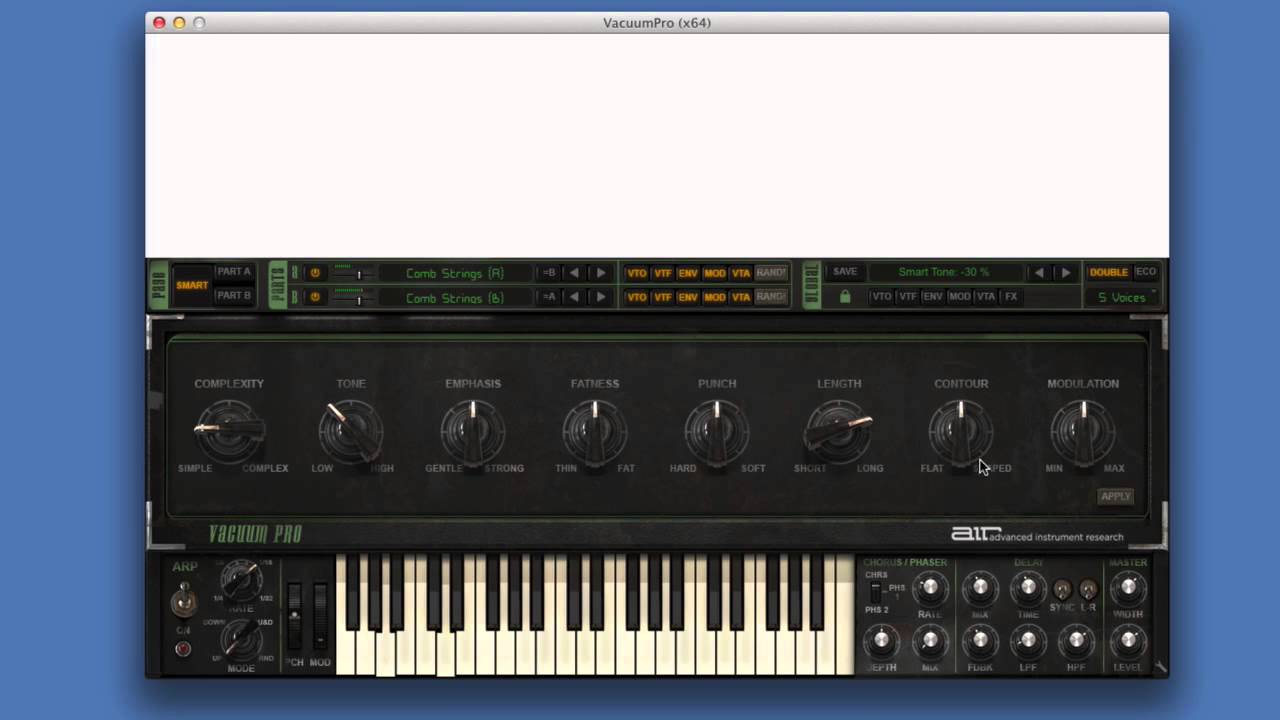Click the Master Level knob
1280x720 pixels.
tap(1128, 641)
